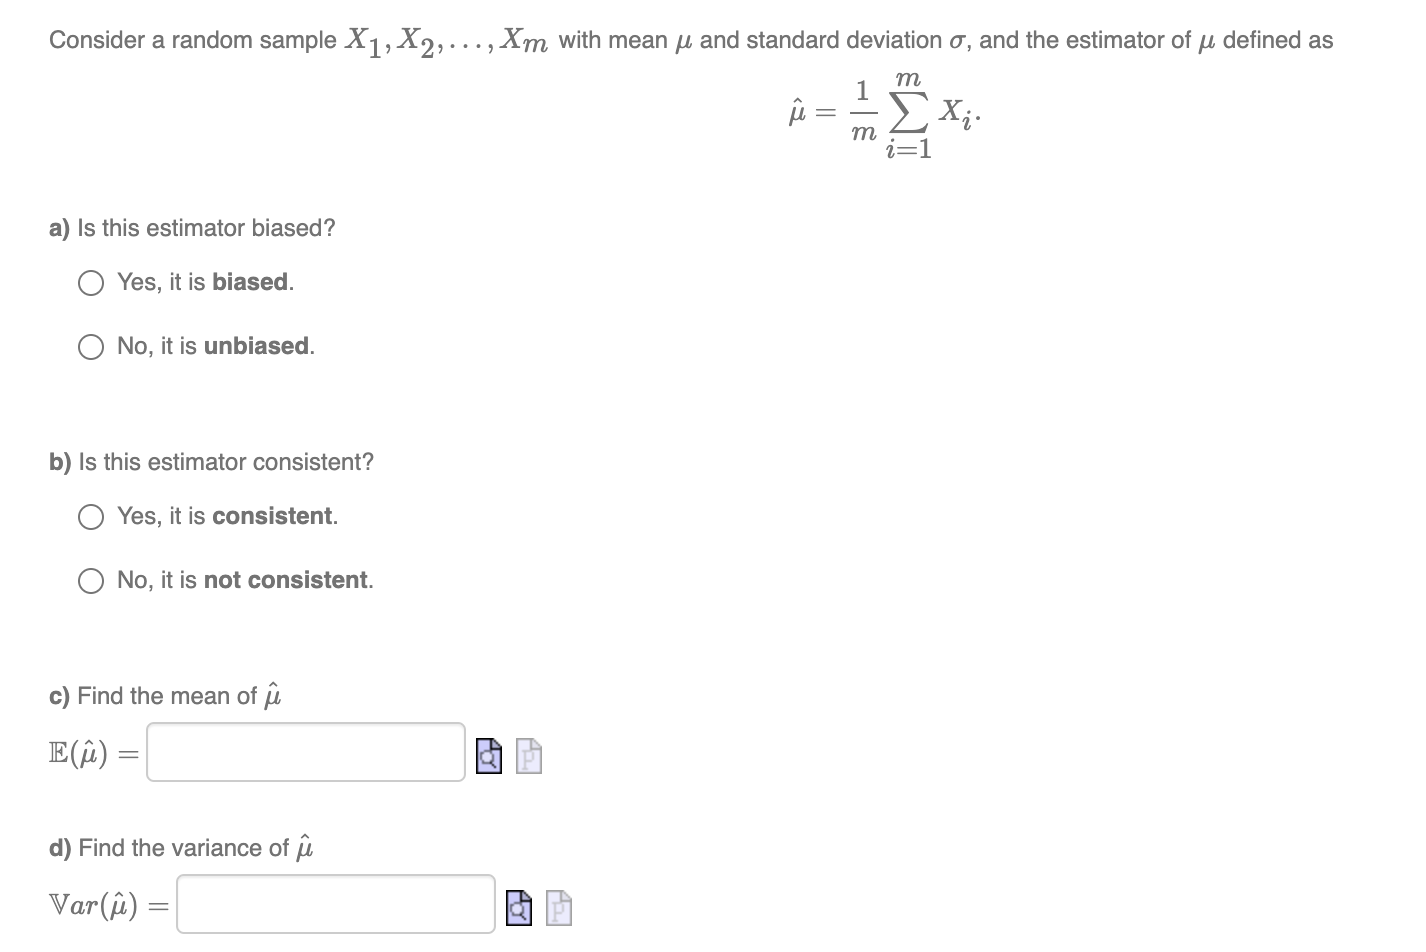Click the equation preview icon beside Var(μ̂) field
This screenshot has height=952, width=1426.
(x=519, y=909)
